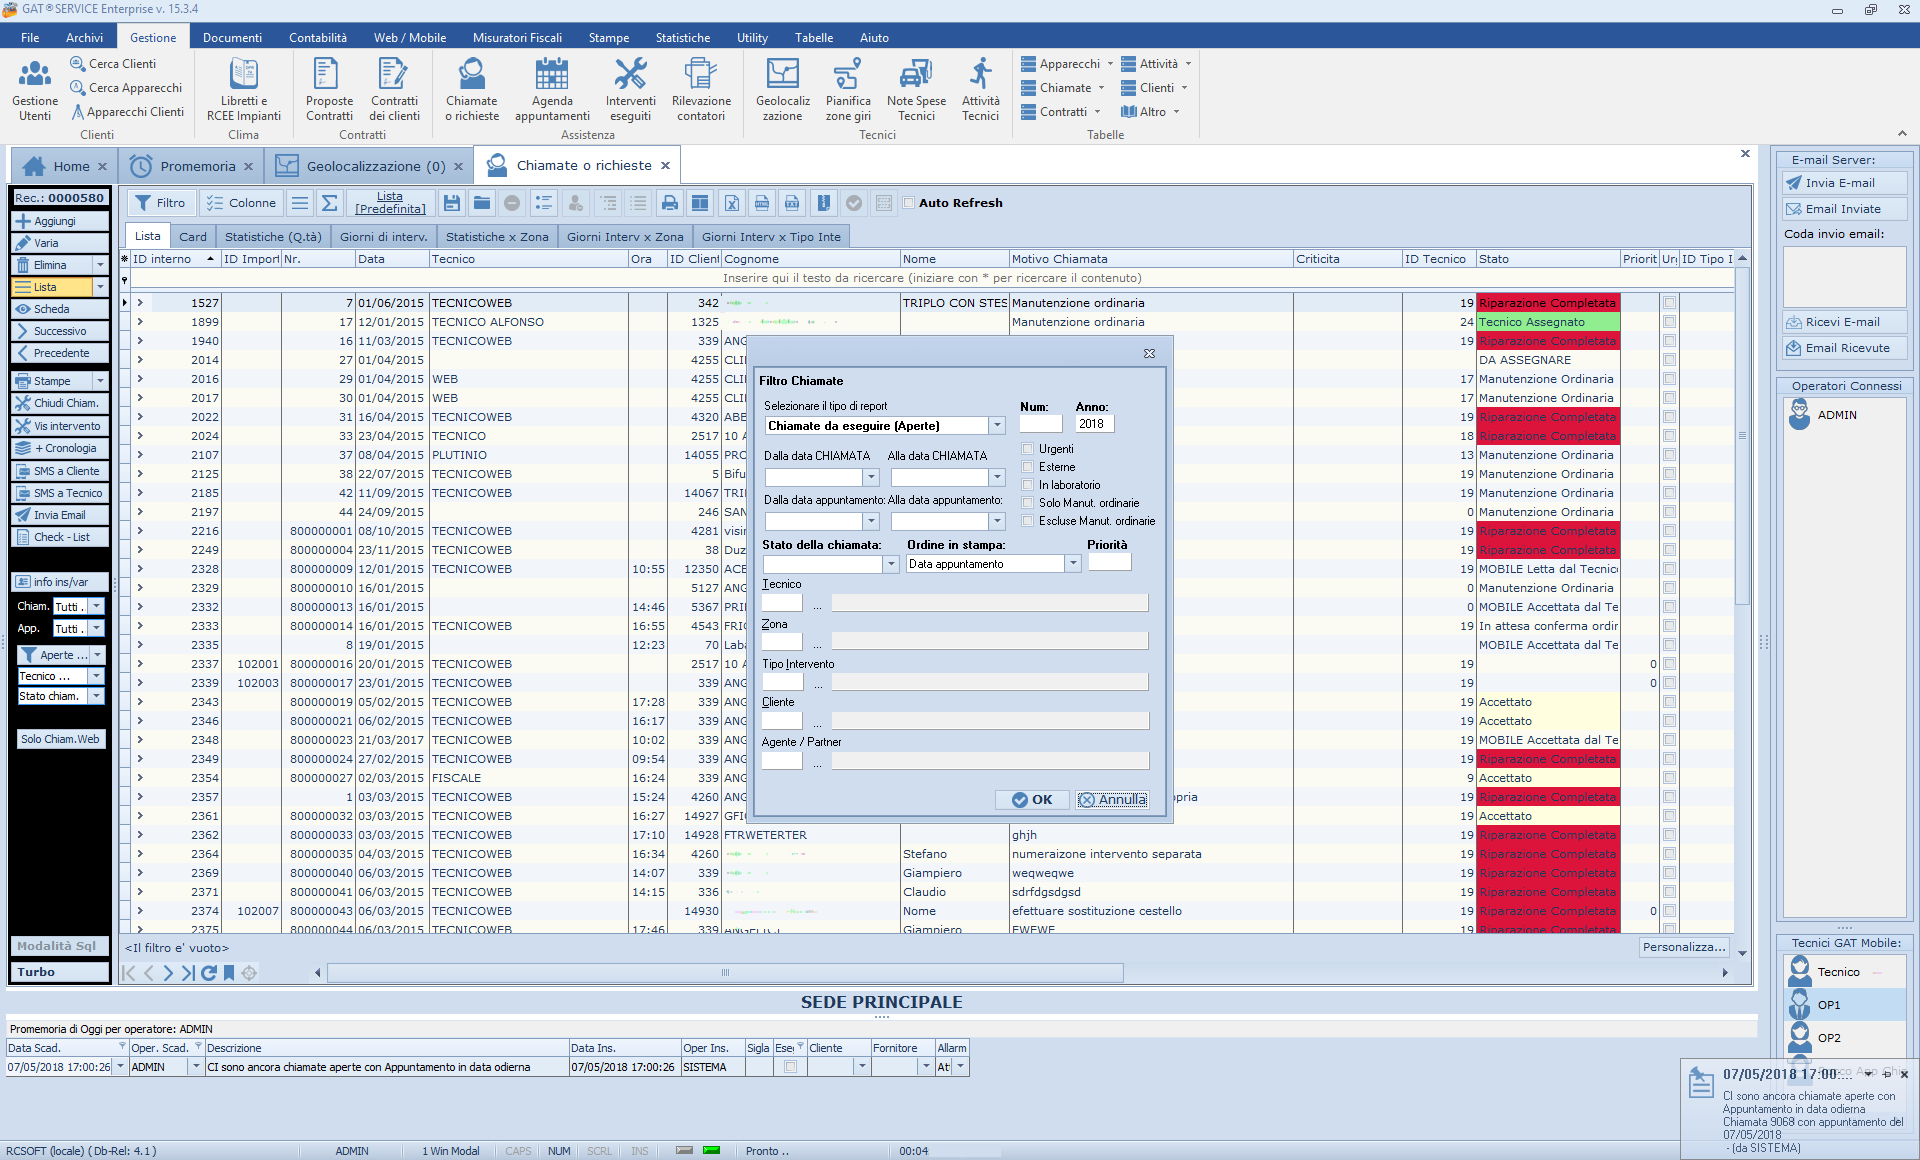Open the Contabilità menu

[x=318, y=38]
